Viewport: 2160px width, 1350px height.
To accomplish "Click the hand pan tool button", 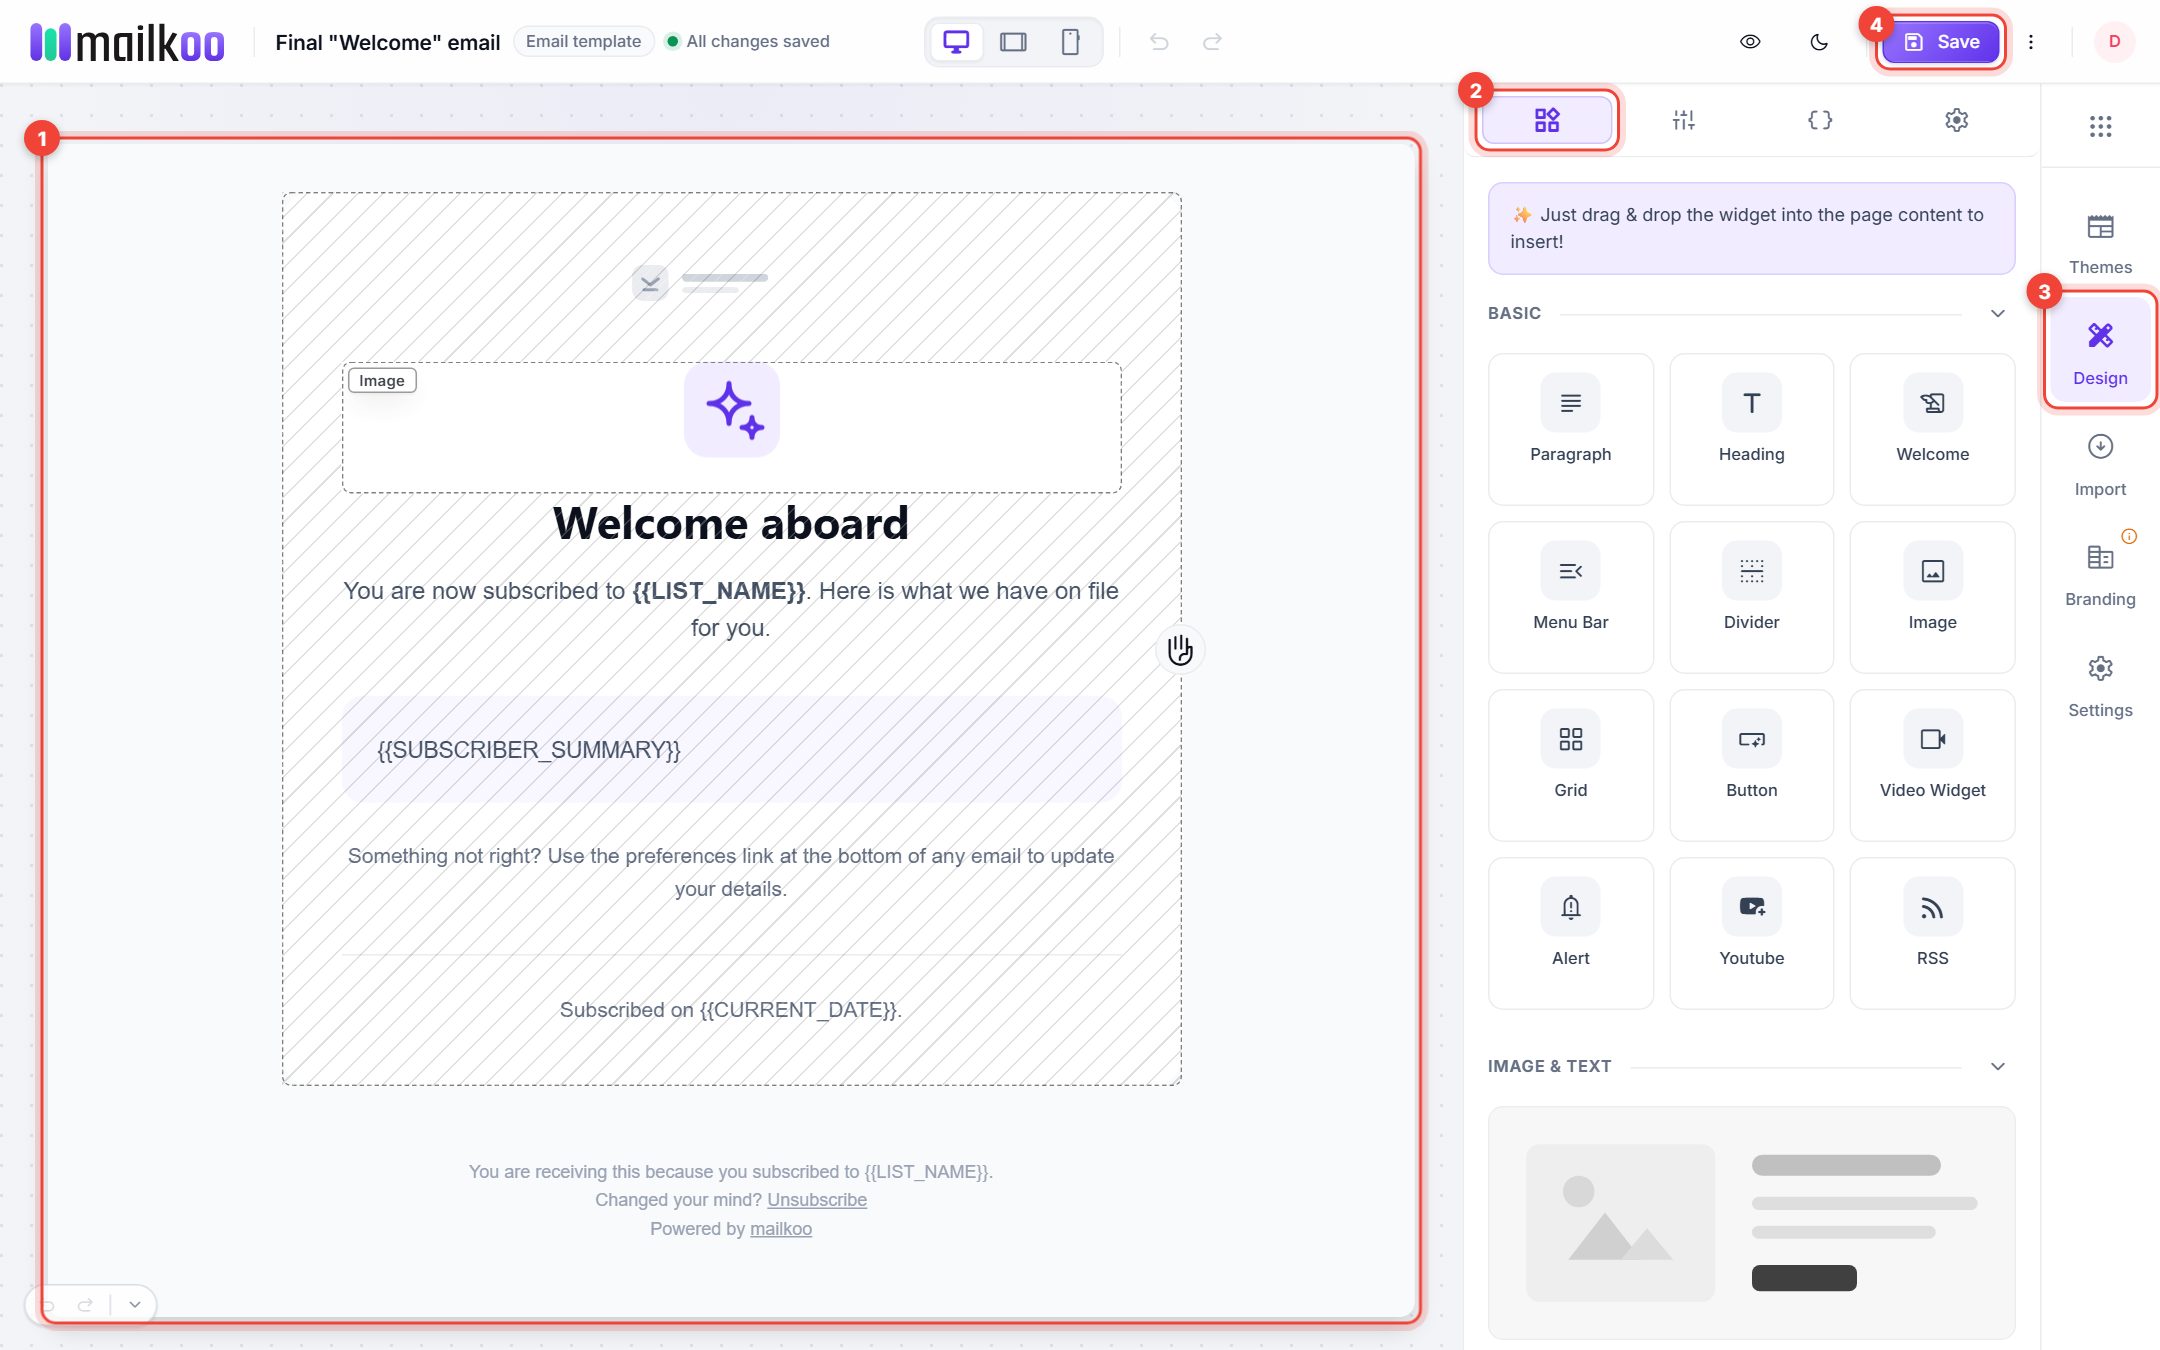I will tap(1180, 650).
